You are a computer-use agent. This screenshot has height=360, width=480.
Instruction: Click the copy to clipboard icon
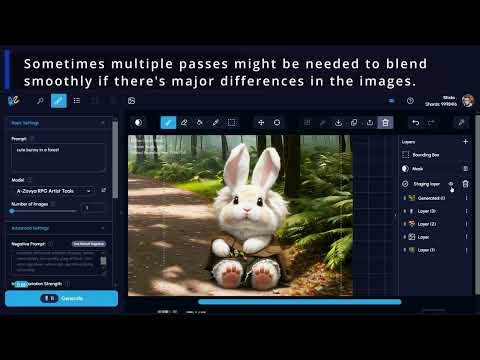point(354,123)
